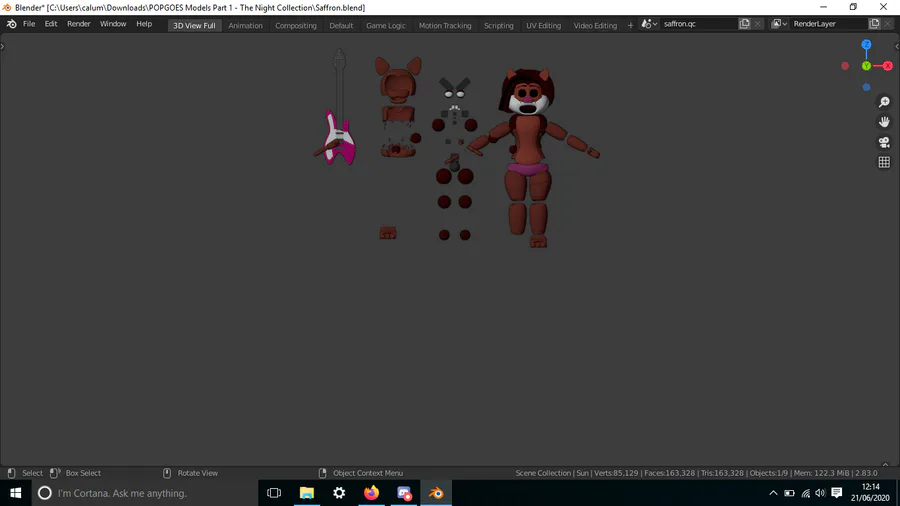Open the Wi-Fi network tray icon
The width and height of the screenshot is (900, 506).
click(x=806, y=493)
